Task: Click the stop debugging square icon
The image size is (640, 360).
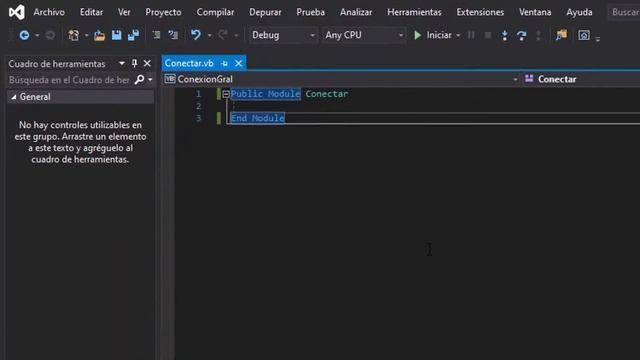Action: (x=488, y=36)
